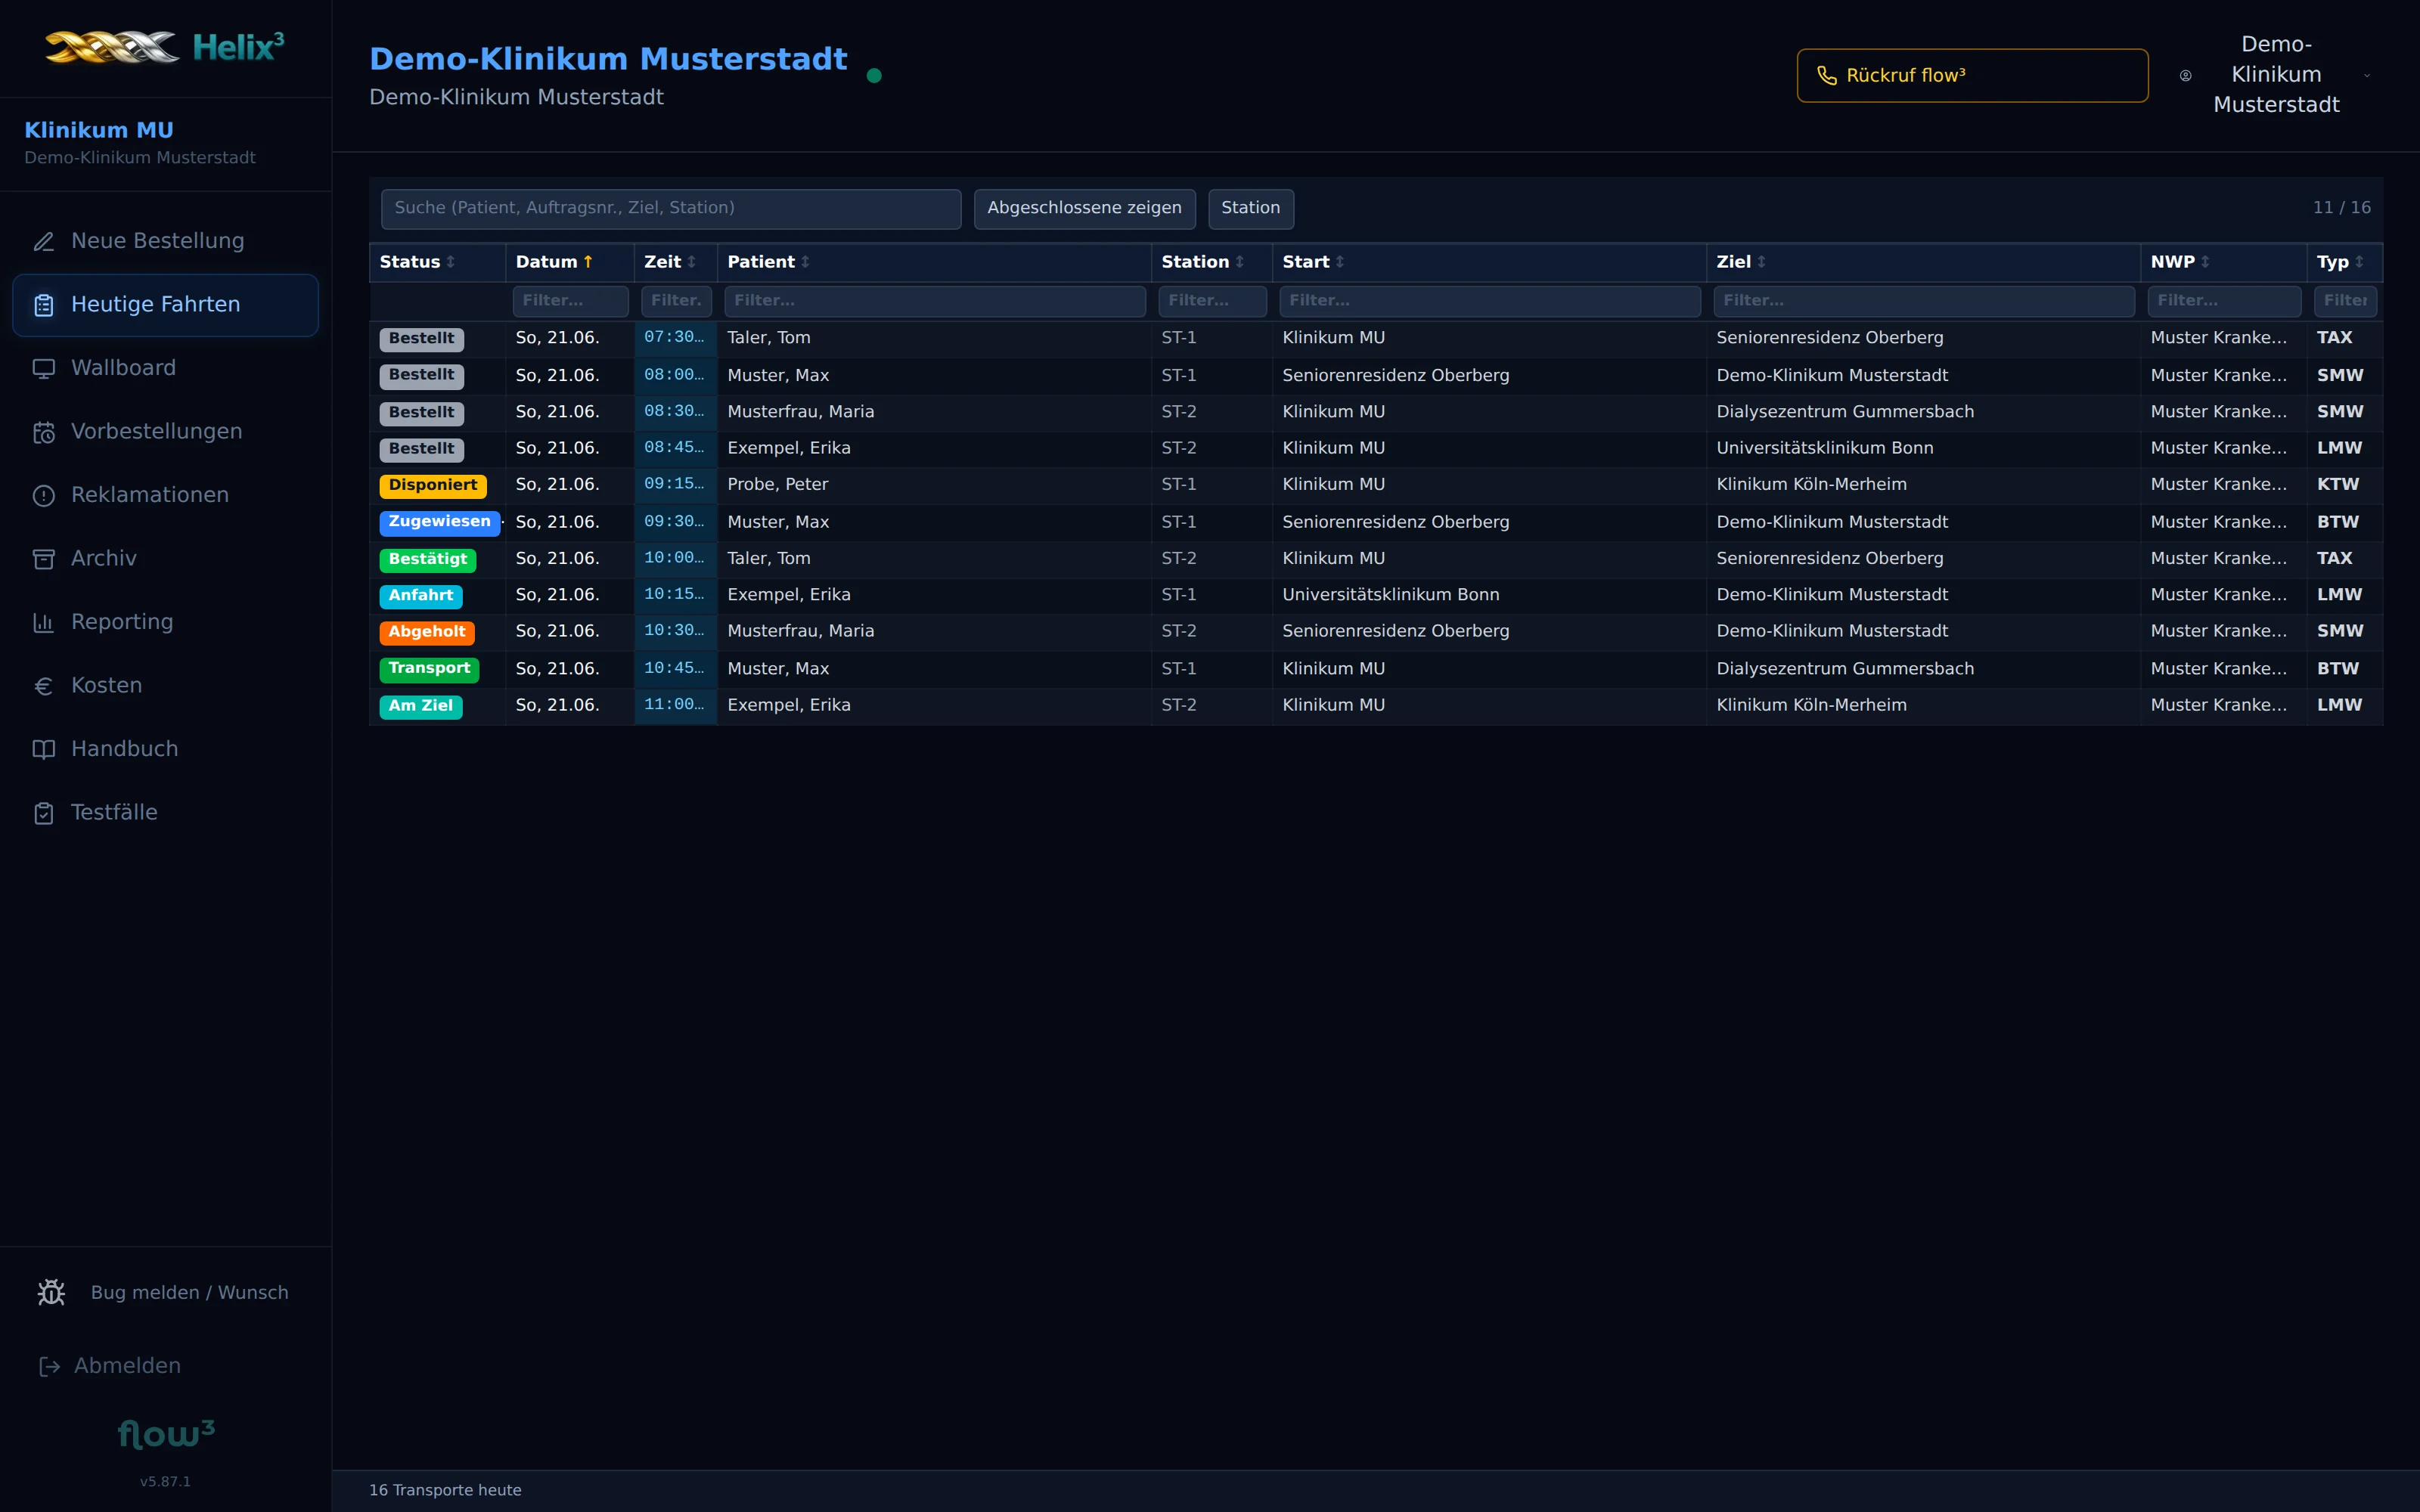Select the 07:30 time cell
Image resolution: width=2420 pixels, height=1512 pixels.
675,338
